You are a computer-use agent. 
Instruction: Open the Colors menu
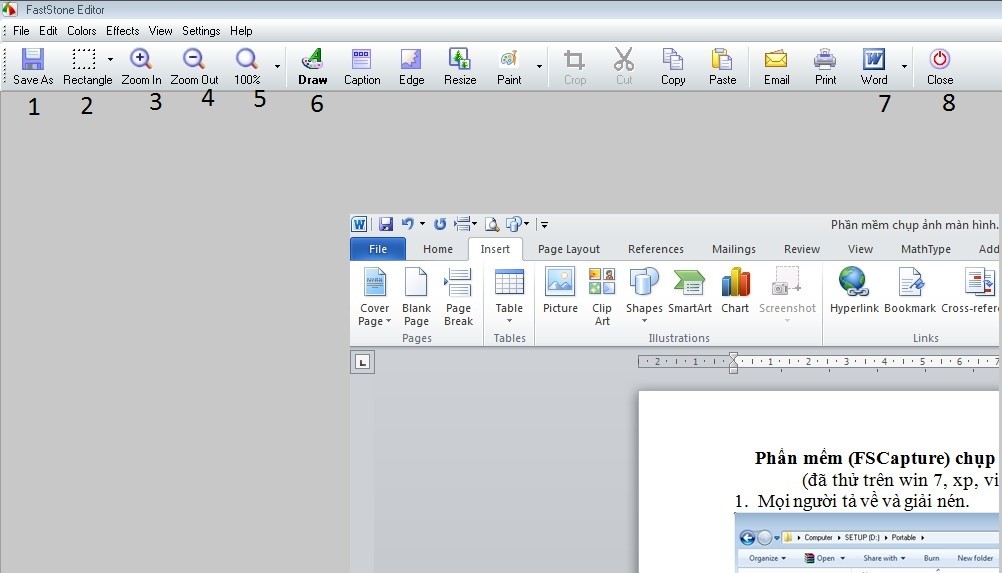pos(82,31)
